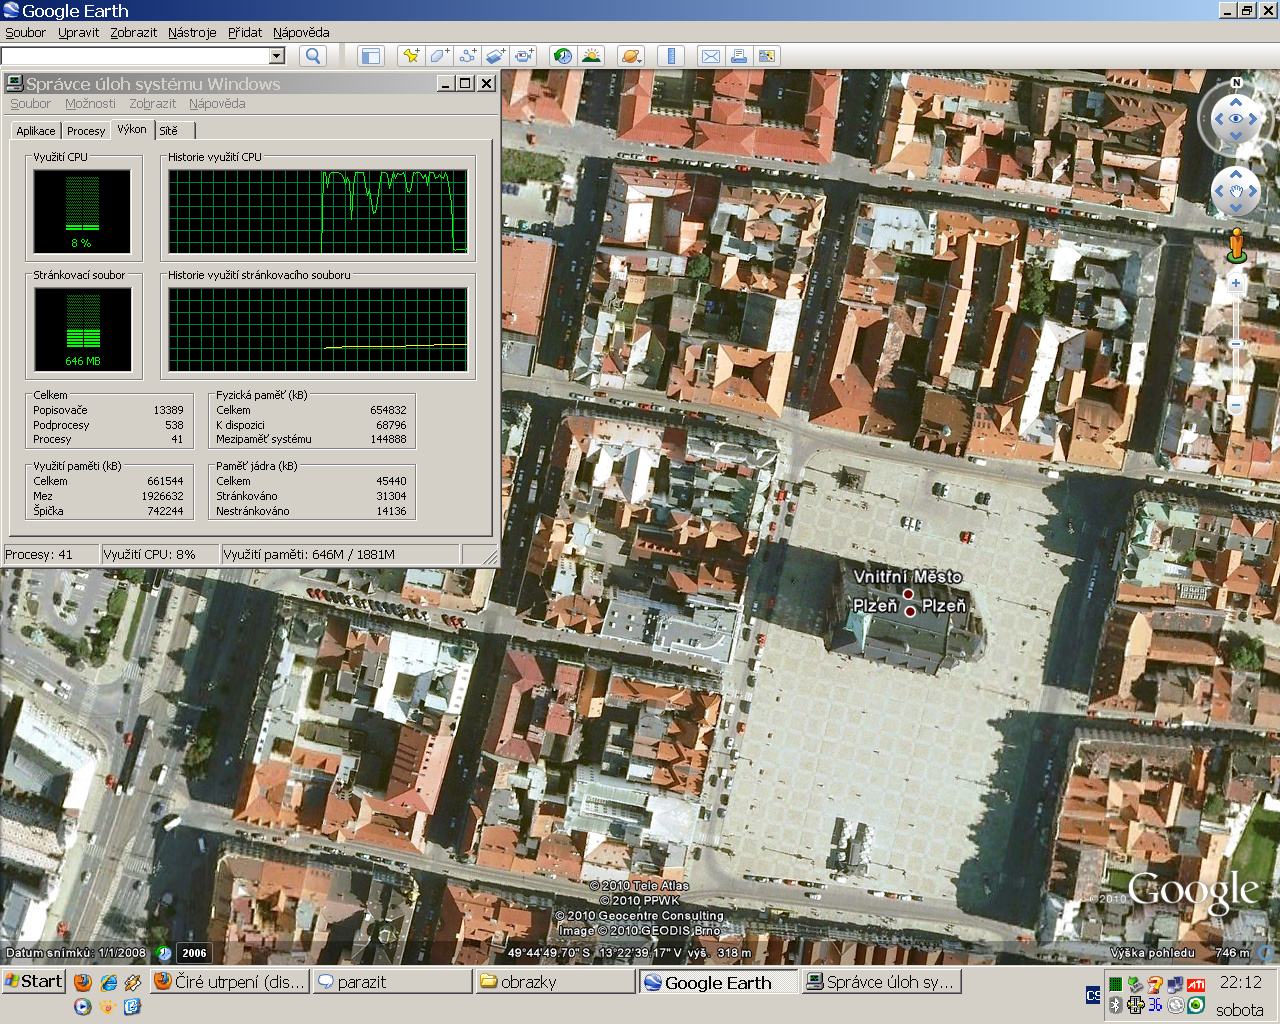Open the search box dropdown arrow
Screen dimensions: 1280x1024
pyautogui.click(x=277, y=56)
